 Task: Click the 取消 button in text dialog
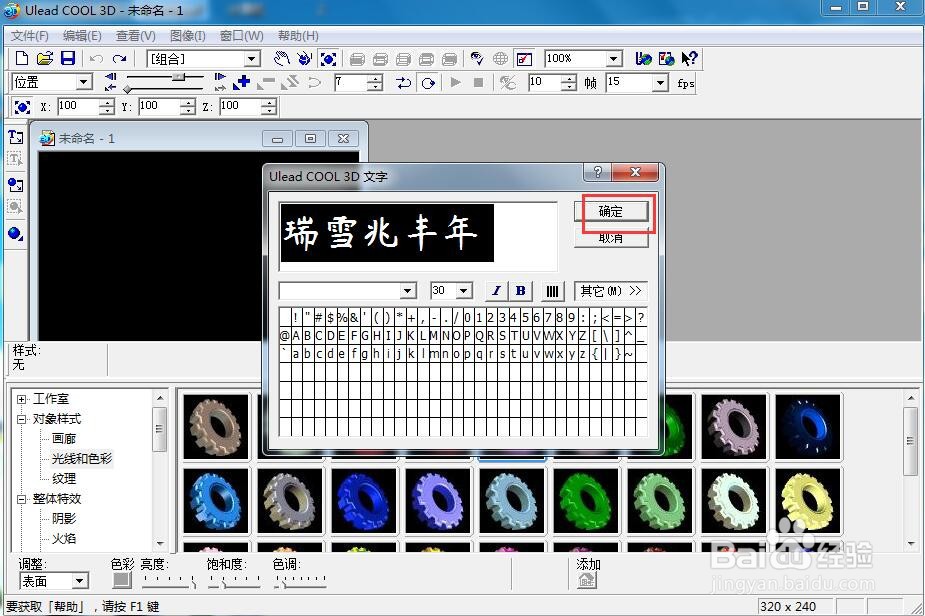(x=611, y=238)
